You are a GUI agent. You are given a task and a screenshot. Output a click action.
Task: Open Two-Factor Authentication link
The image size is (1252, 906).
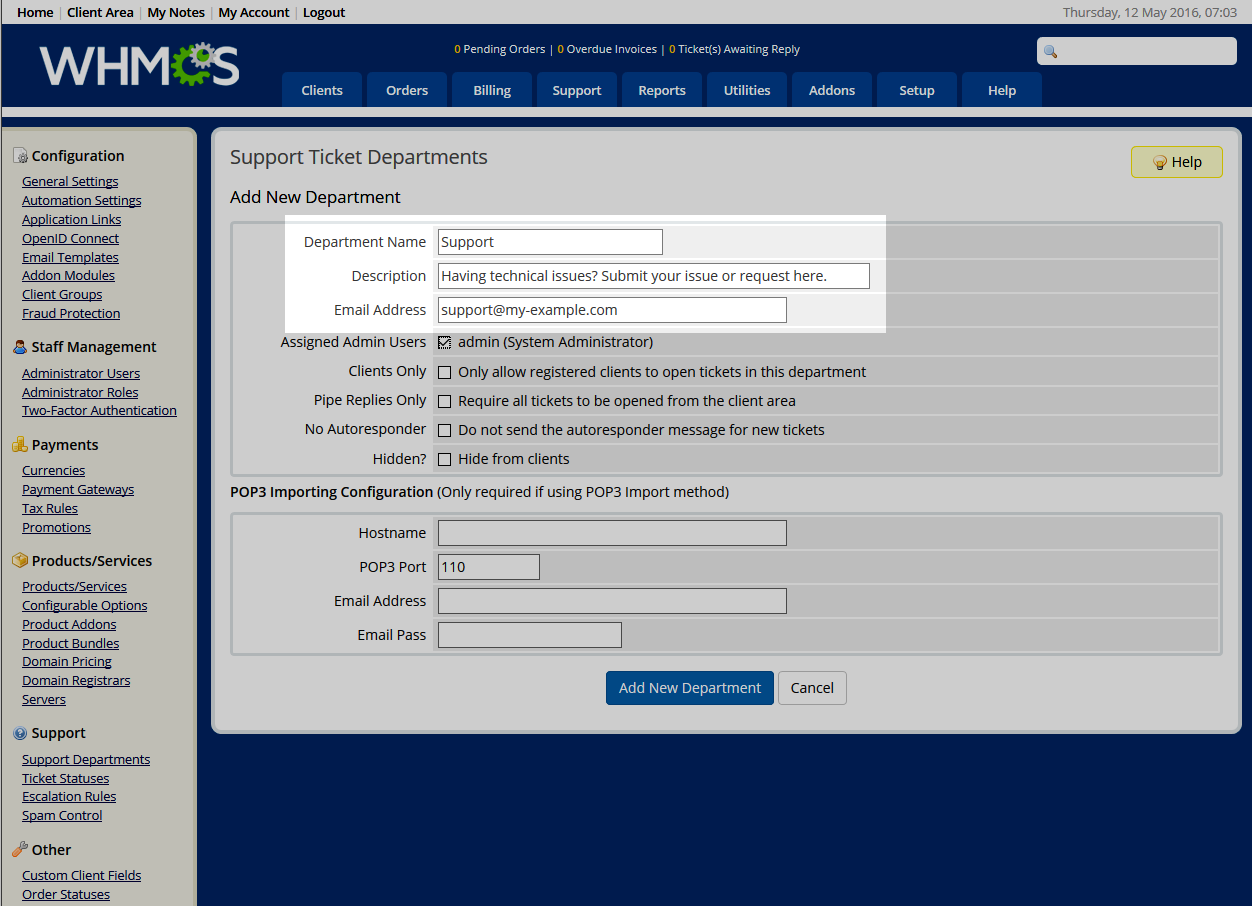[x=99, y=411]
